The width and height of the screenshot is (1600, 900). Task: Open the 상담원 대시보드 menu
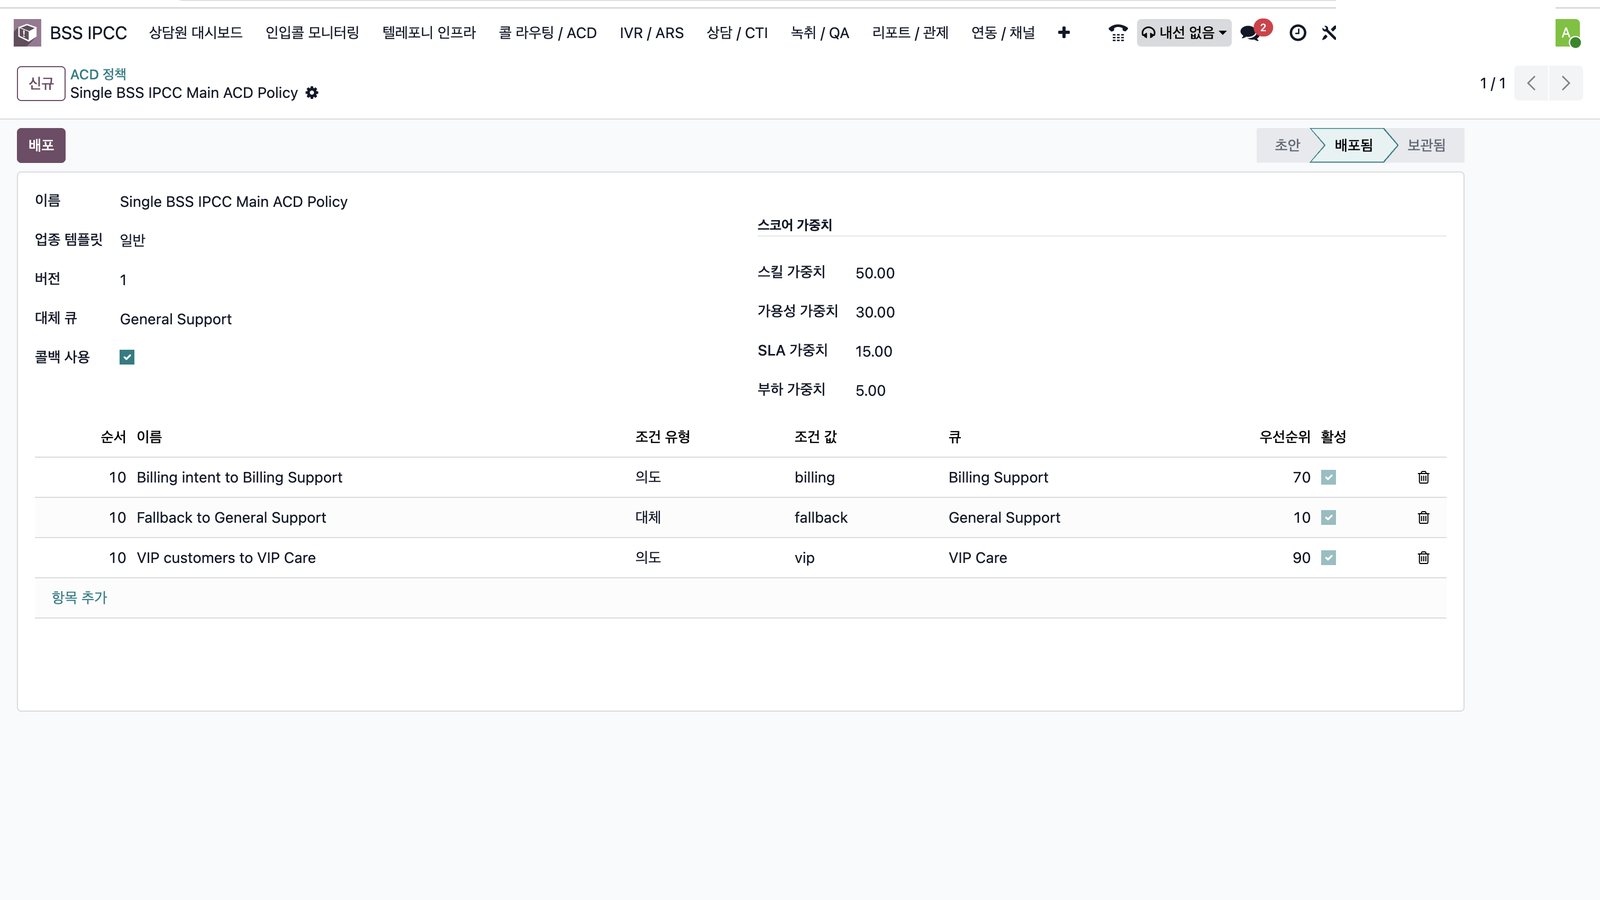pyautogui.click(x=196, y=33)
